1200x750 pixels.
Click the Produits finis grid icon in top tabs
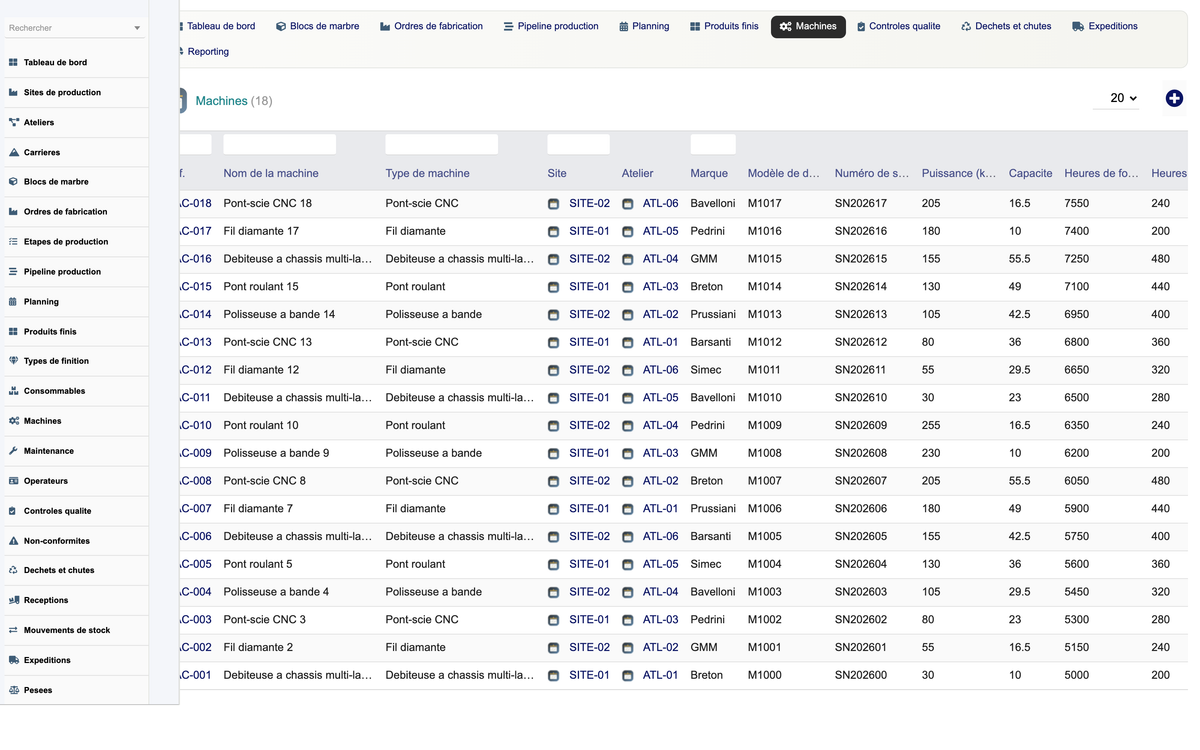coord(695,27)
